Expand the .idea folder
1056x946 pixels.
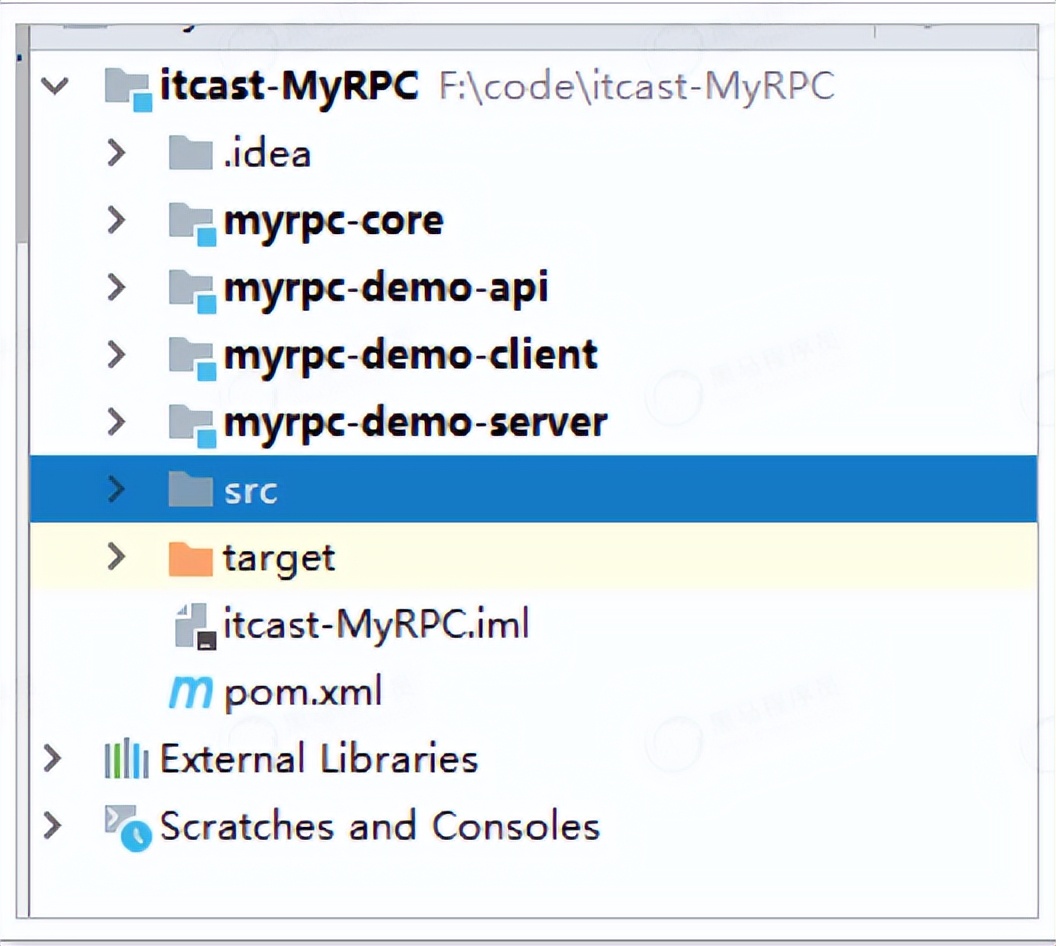pyautogui.click(x=117, y=154)
